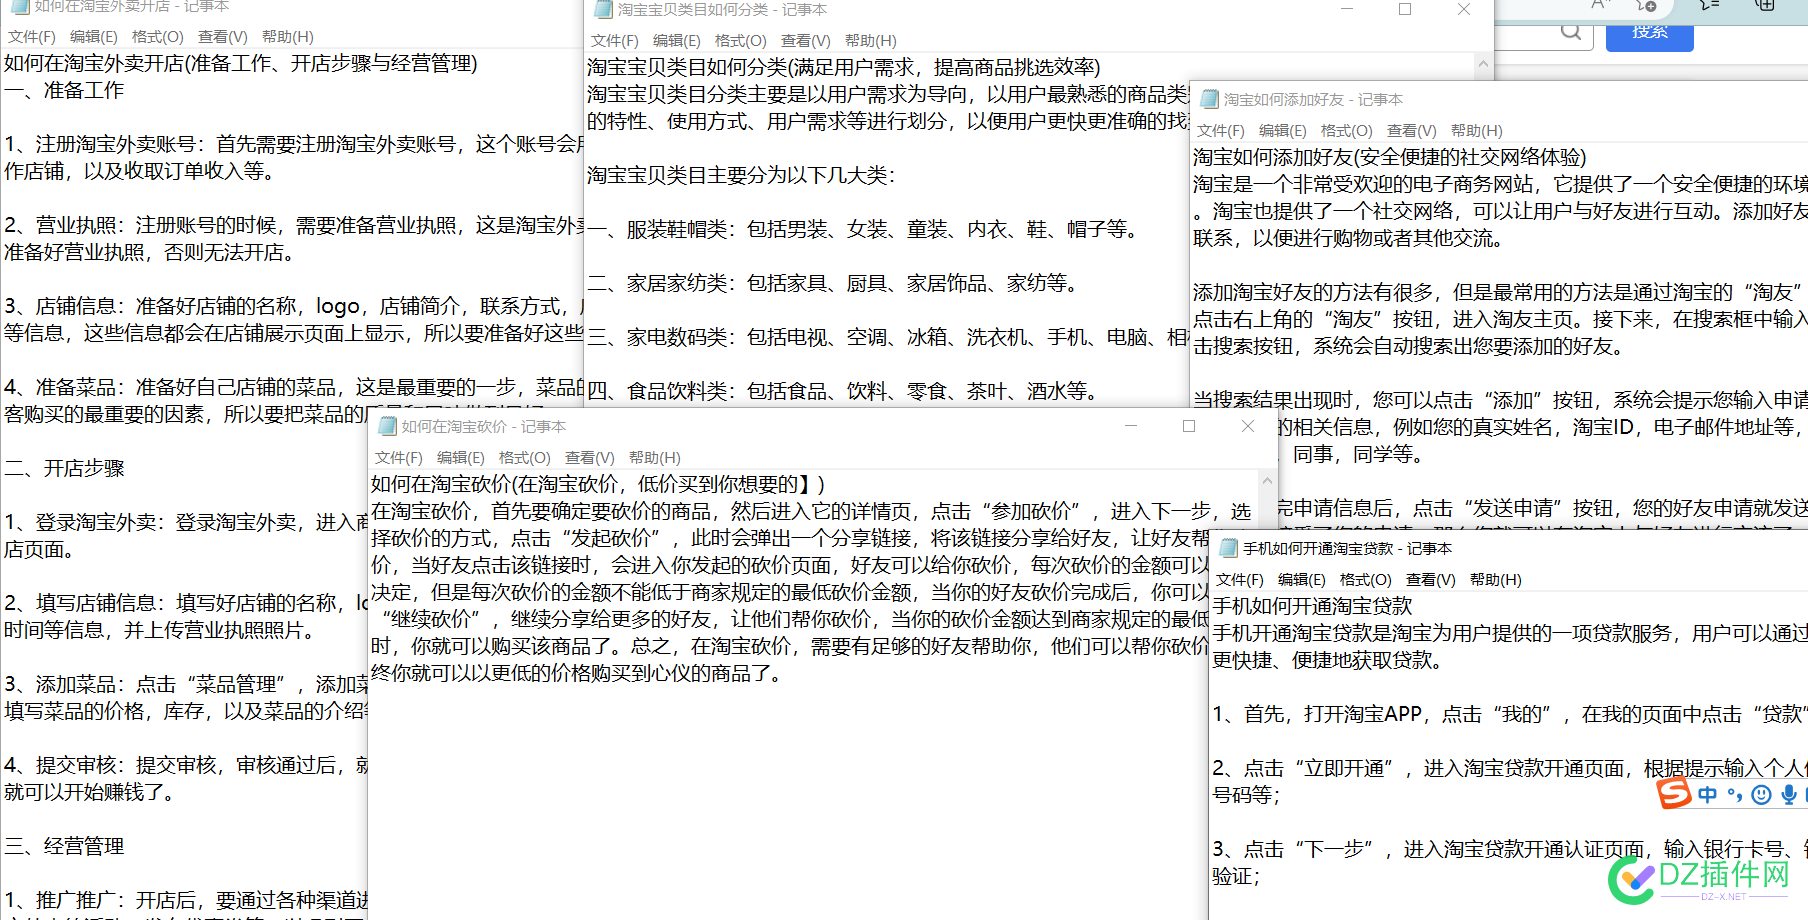Viewport: 1808px width, 920px height.
Task: Add this page to browser favorites
Action: pos(1646,5)
